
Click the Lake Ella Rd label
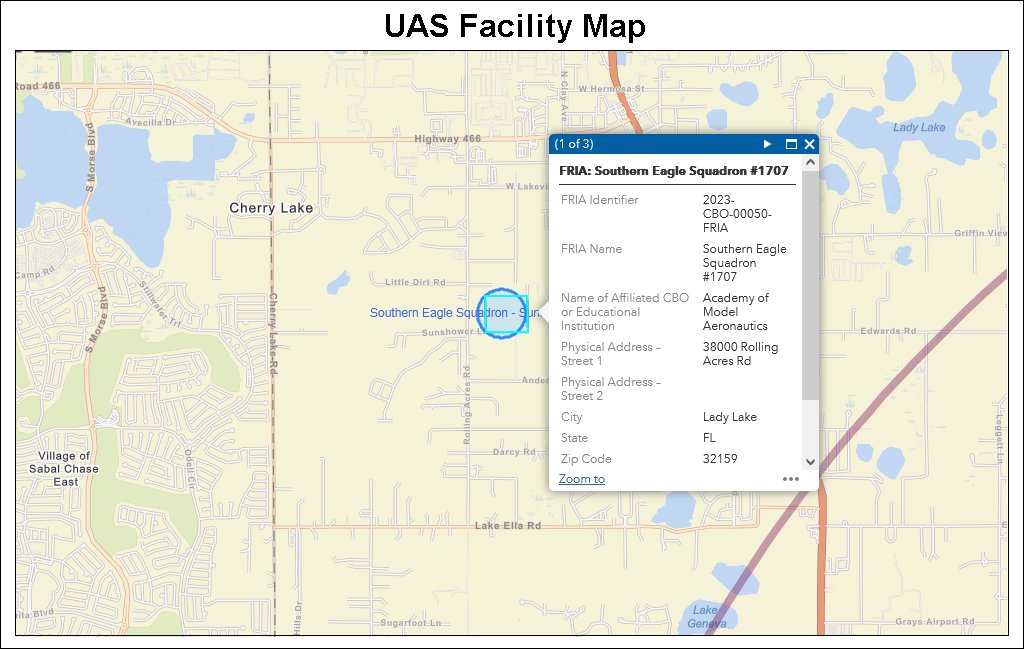click(x=507, y=526)
